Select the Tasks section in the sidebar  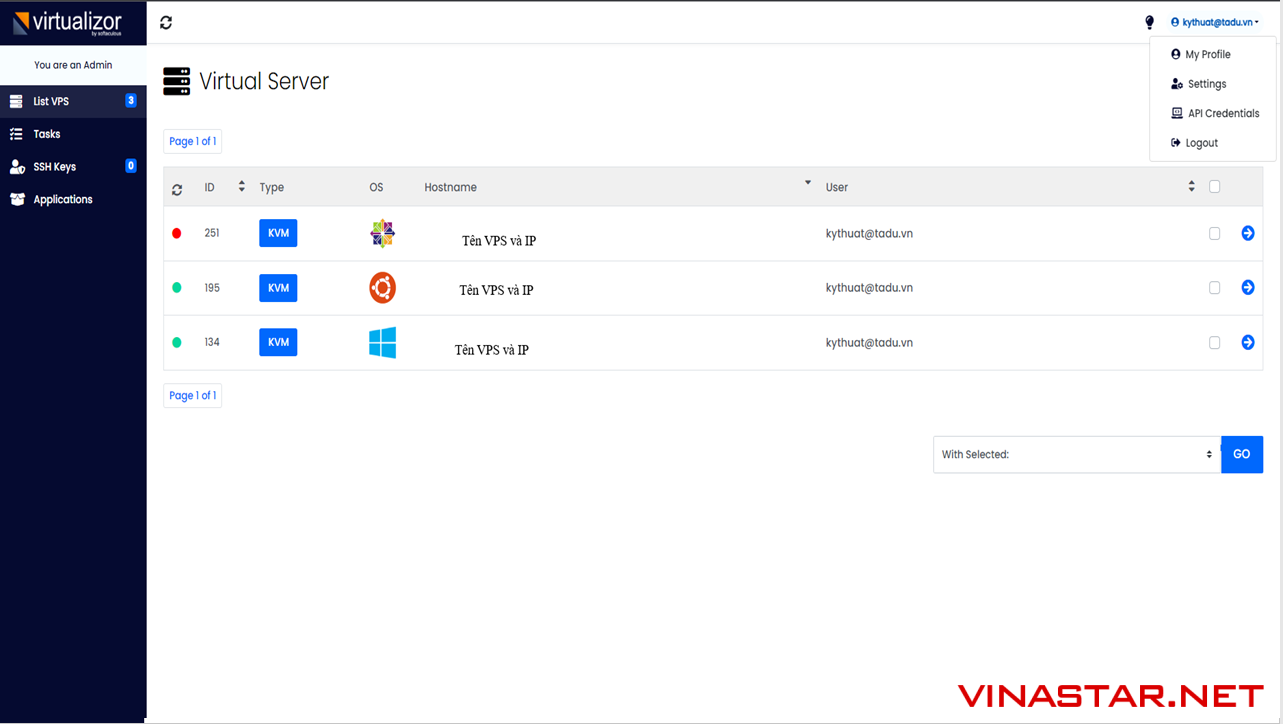coord(46,133)
